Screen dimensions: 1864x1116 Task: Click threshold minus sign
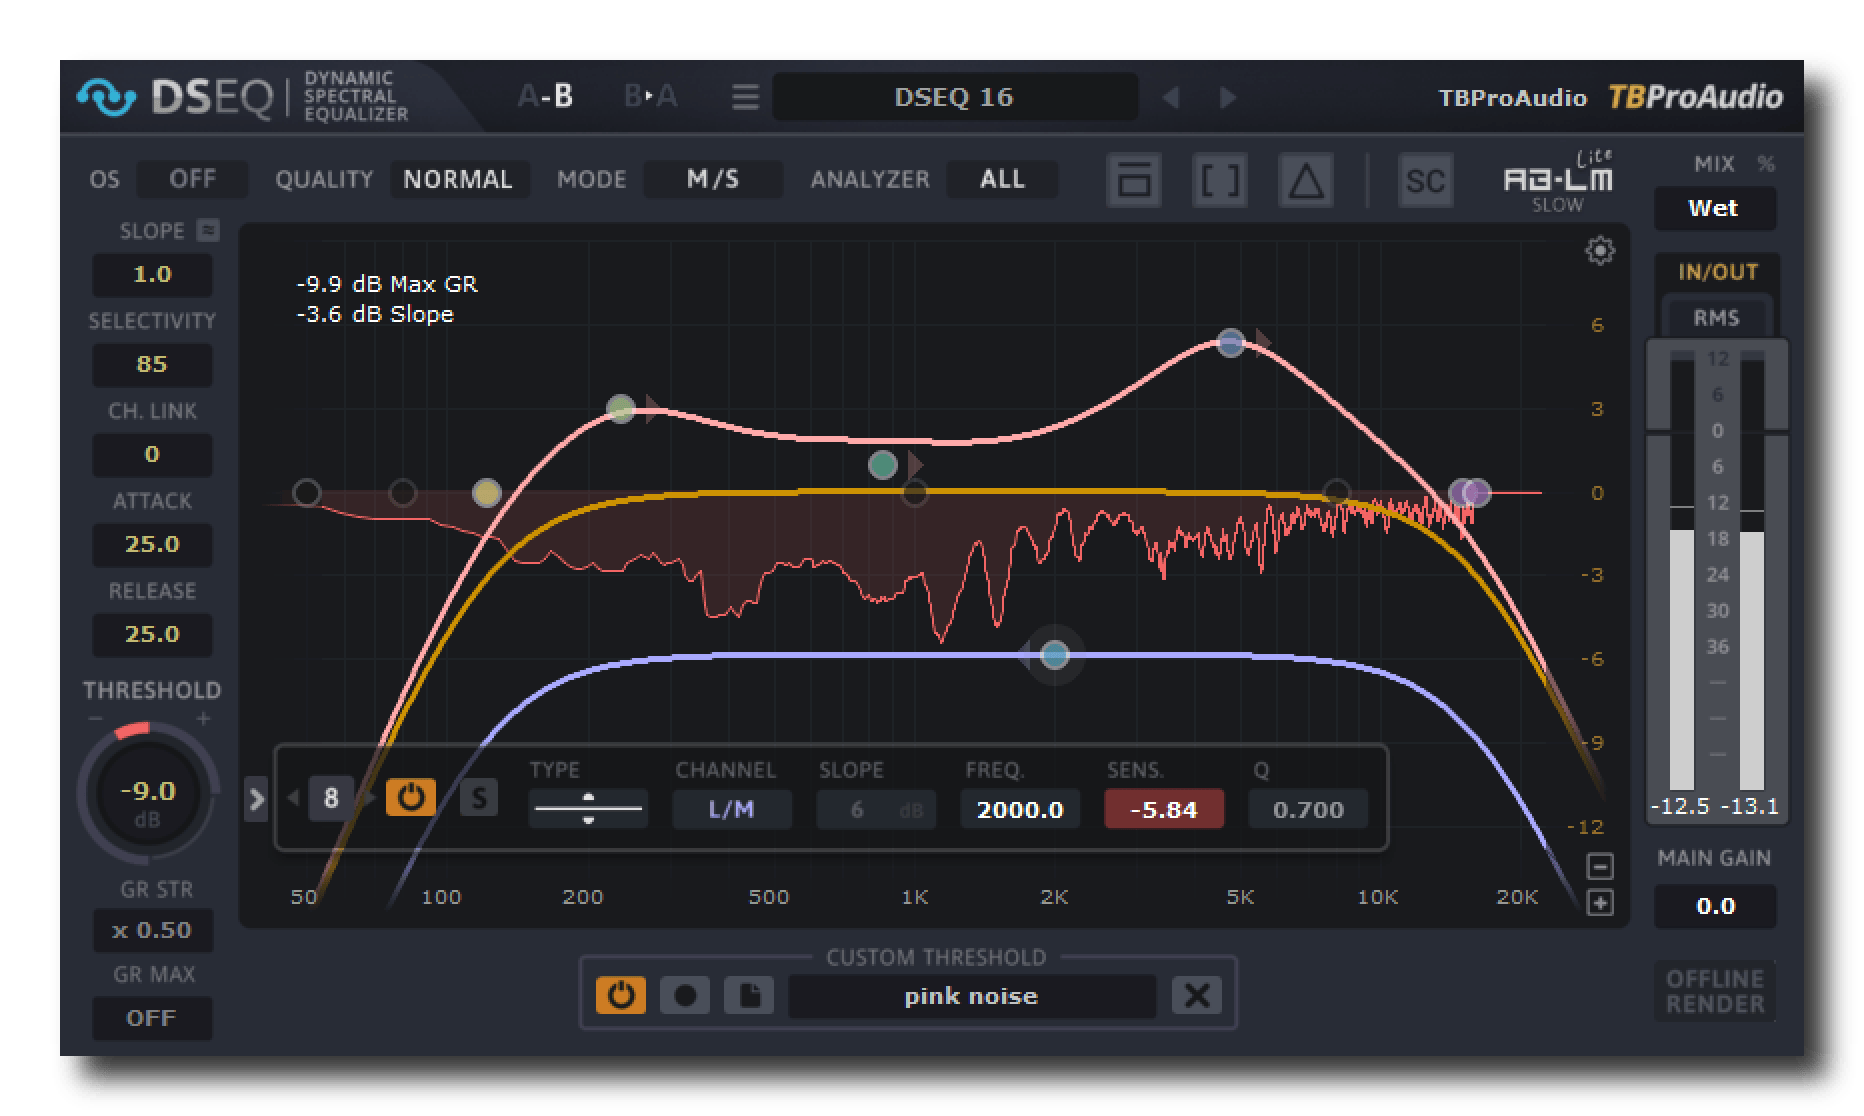[x=96, y=718]
